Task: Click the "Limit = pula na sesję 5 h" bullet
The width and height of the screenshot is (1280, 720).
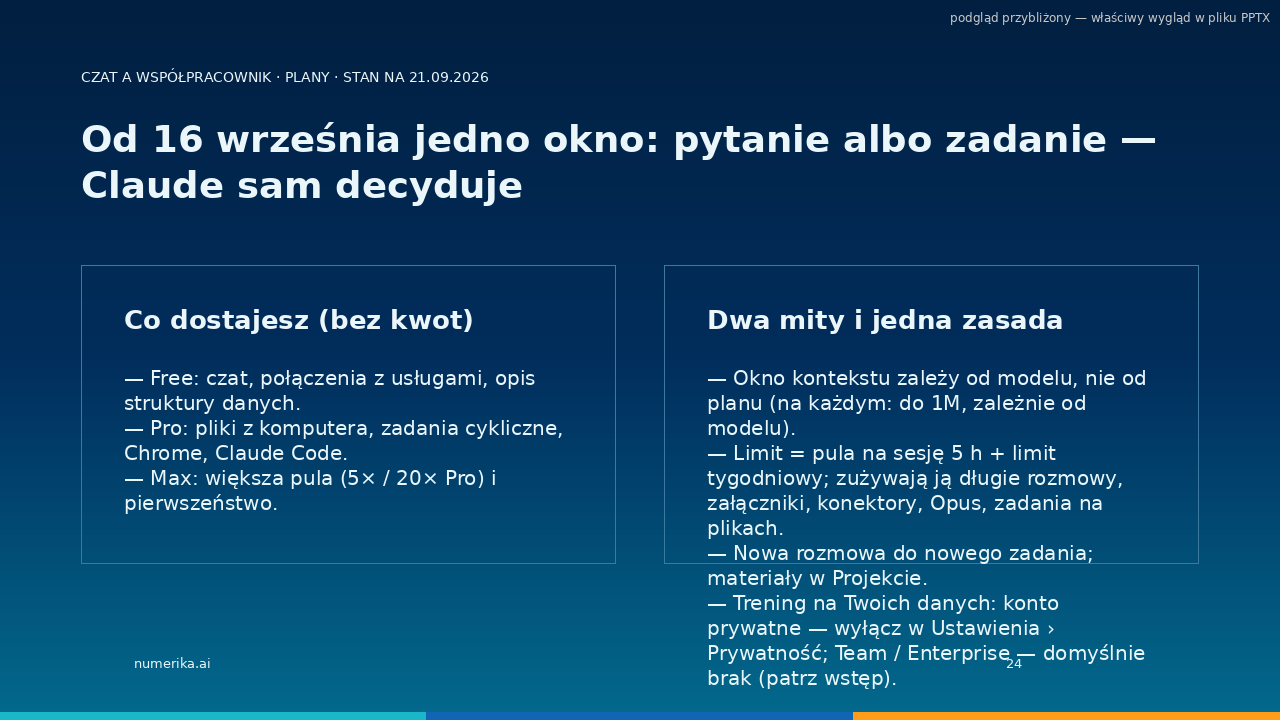Action: click(x=915, y=491)
